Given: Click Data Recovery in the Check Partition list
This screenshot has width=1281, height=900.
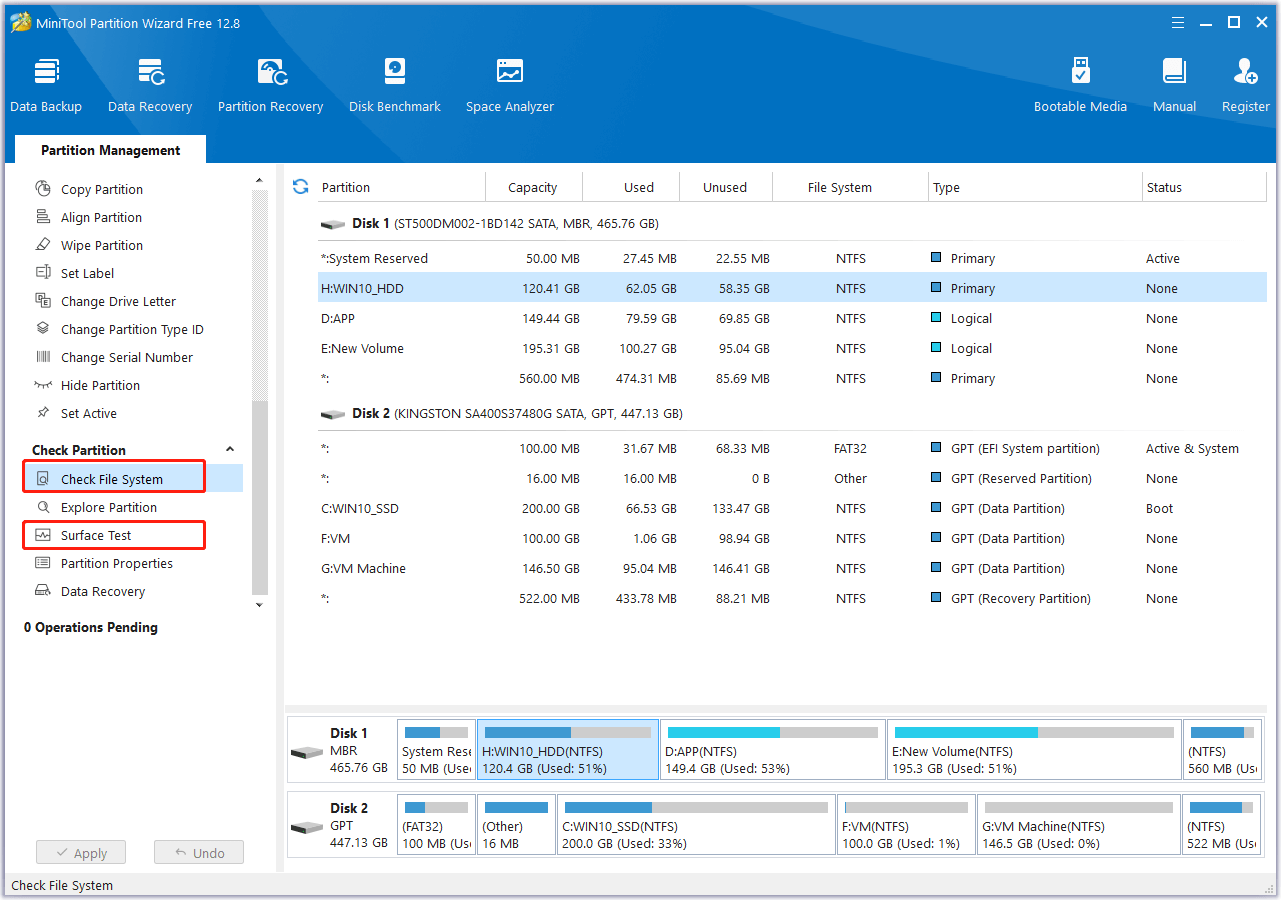Looking at the screenshot, I should coord(103,591).
